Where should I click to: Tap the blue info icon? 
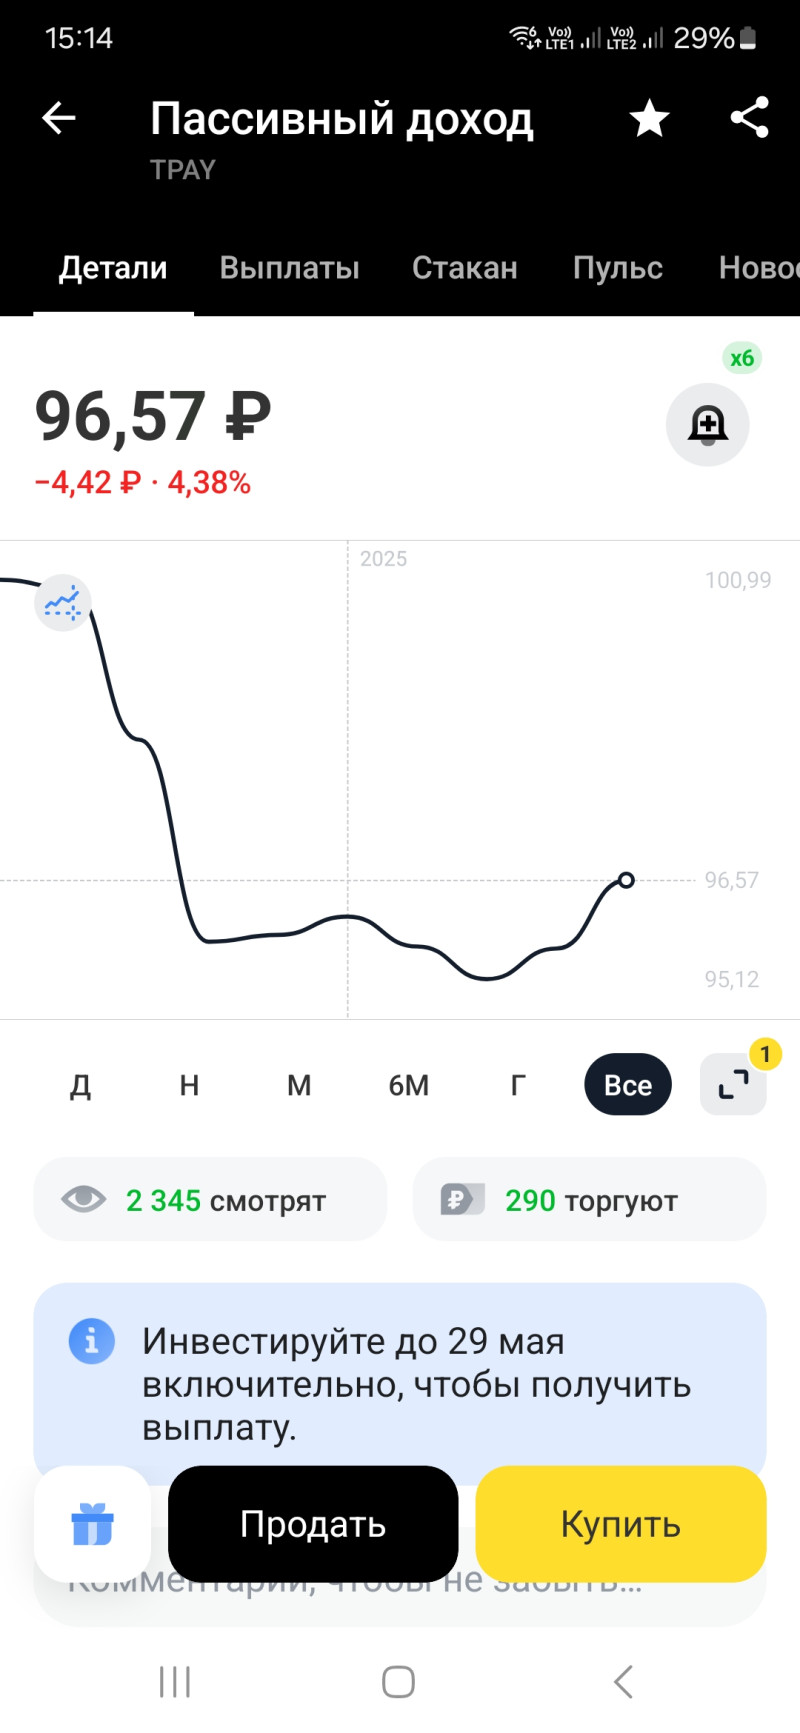92,1340
